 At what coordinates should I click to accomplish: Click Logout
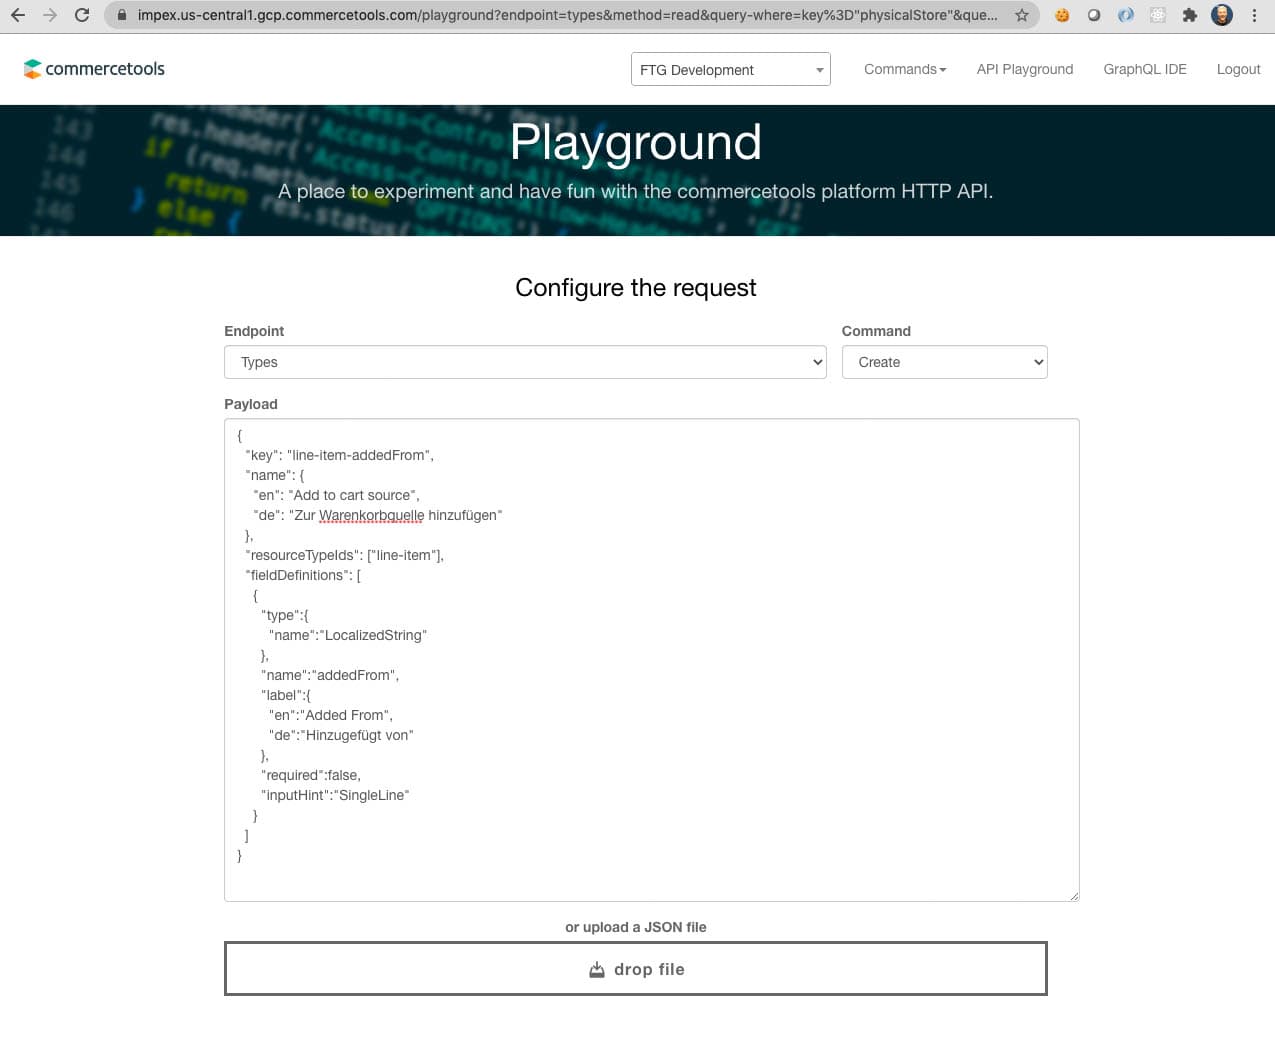click(x=1238, y=69)
